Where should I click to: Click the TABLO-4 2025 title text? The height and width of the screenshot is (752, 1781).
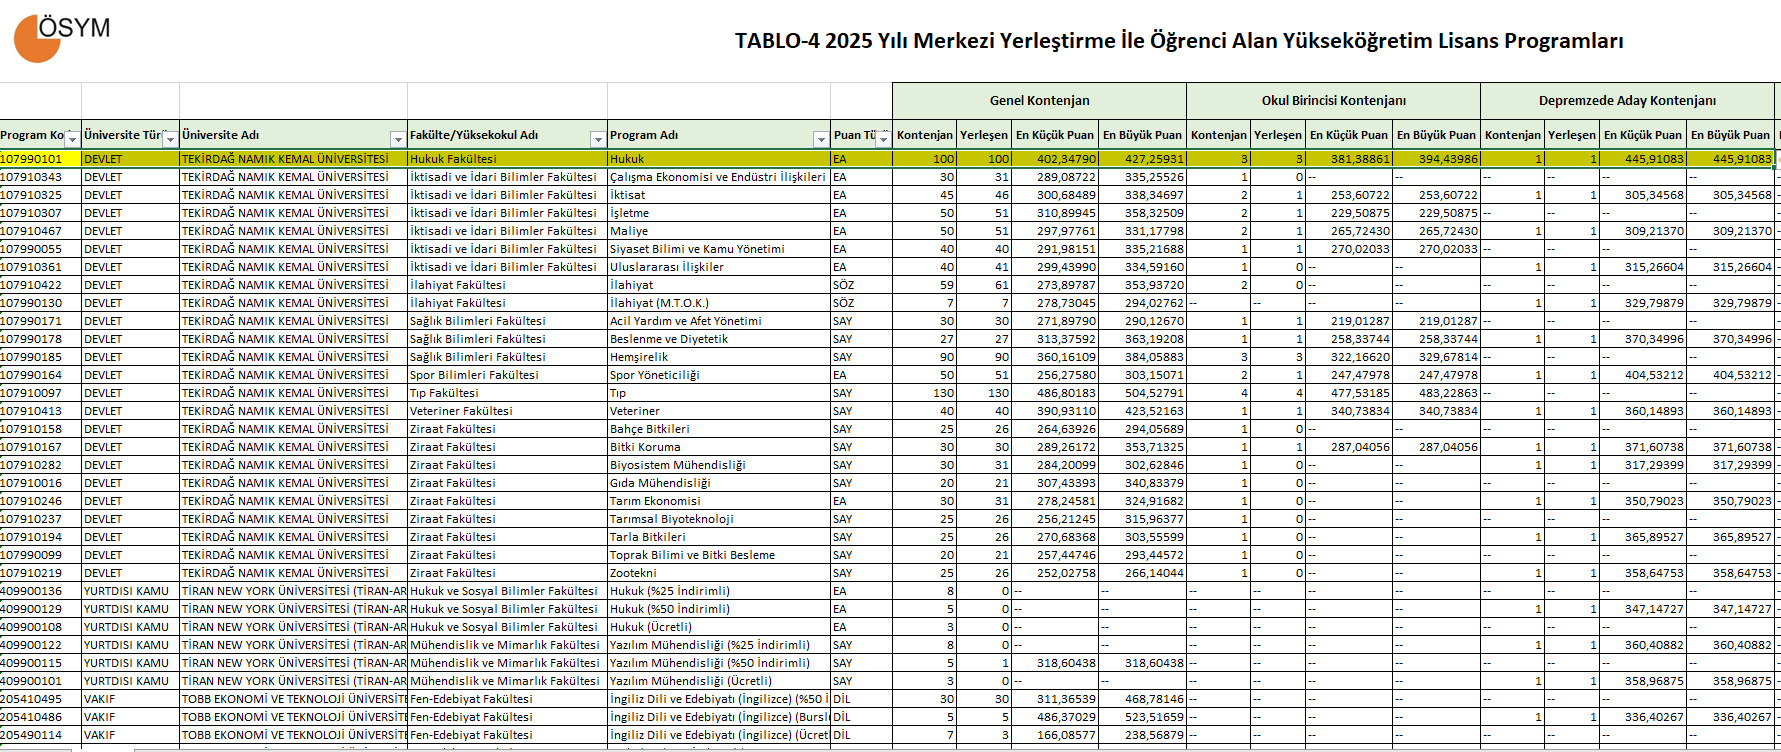[1179, 41]
